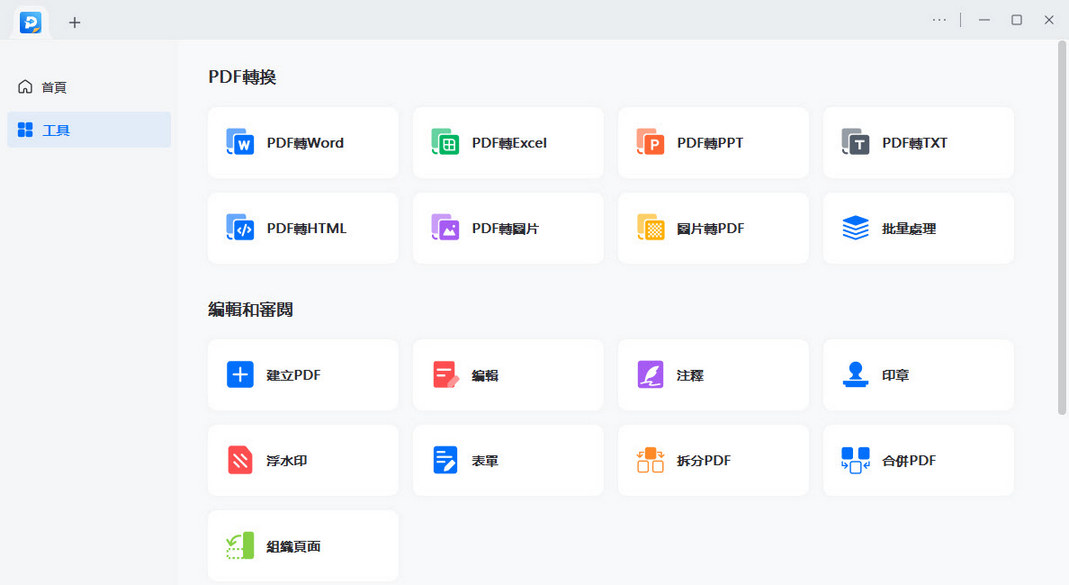This screenshot has height=585, width=1069.
Task: Select the 圖片轉PDF icon
Action: point(650,228)
